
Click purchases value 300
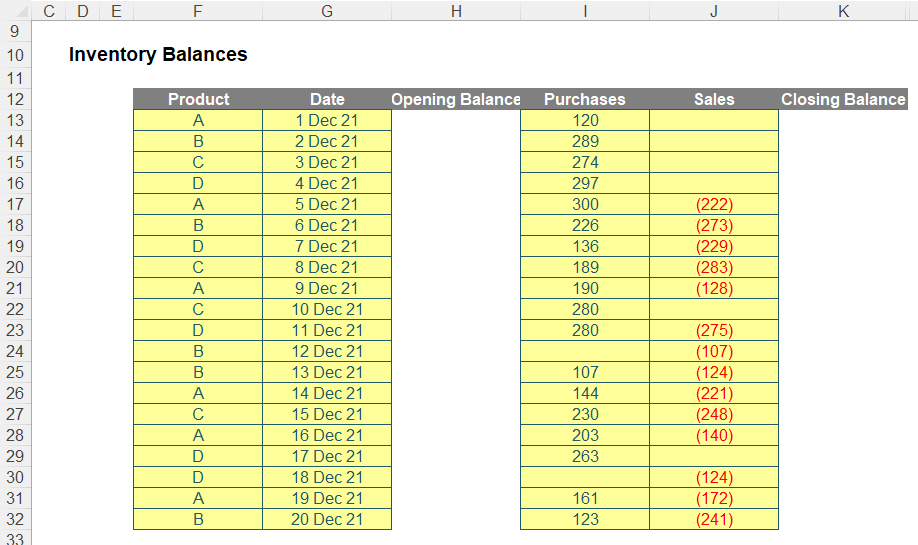tap(585, 204)
